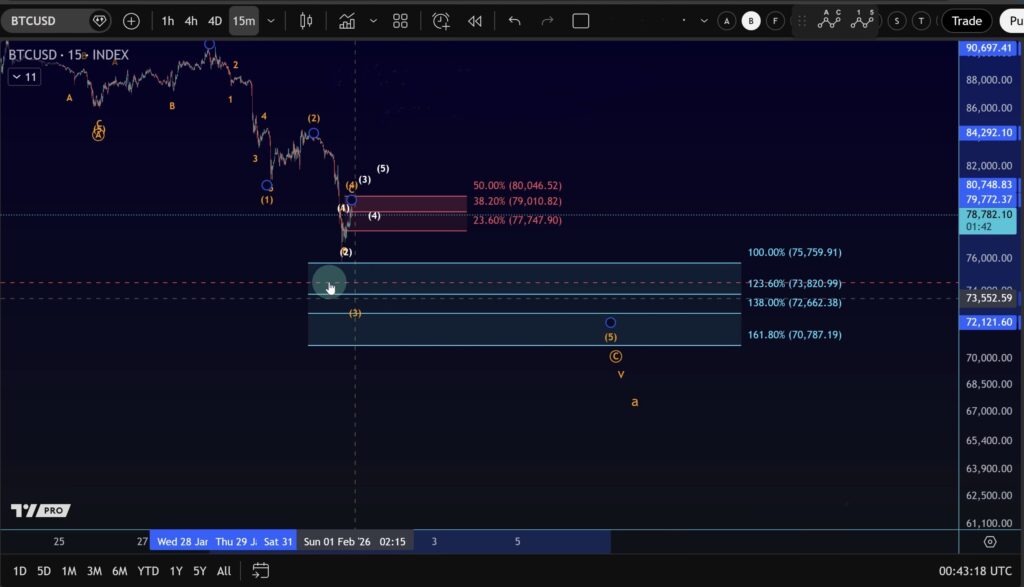The image size is (1024, 587).
Task: Open the Indicators panel icon
Action: pyautogui.click(x=347, y=21)
